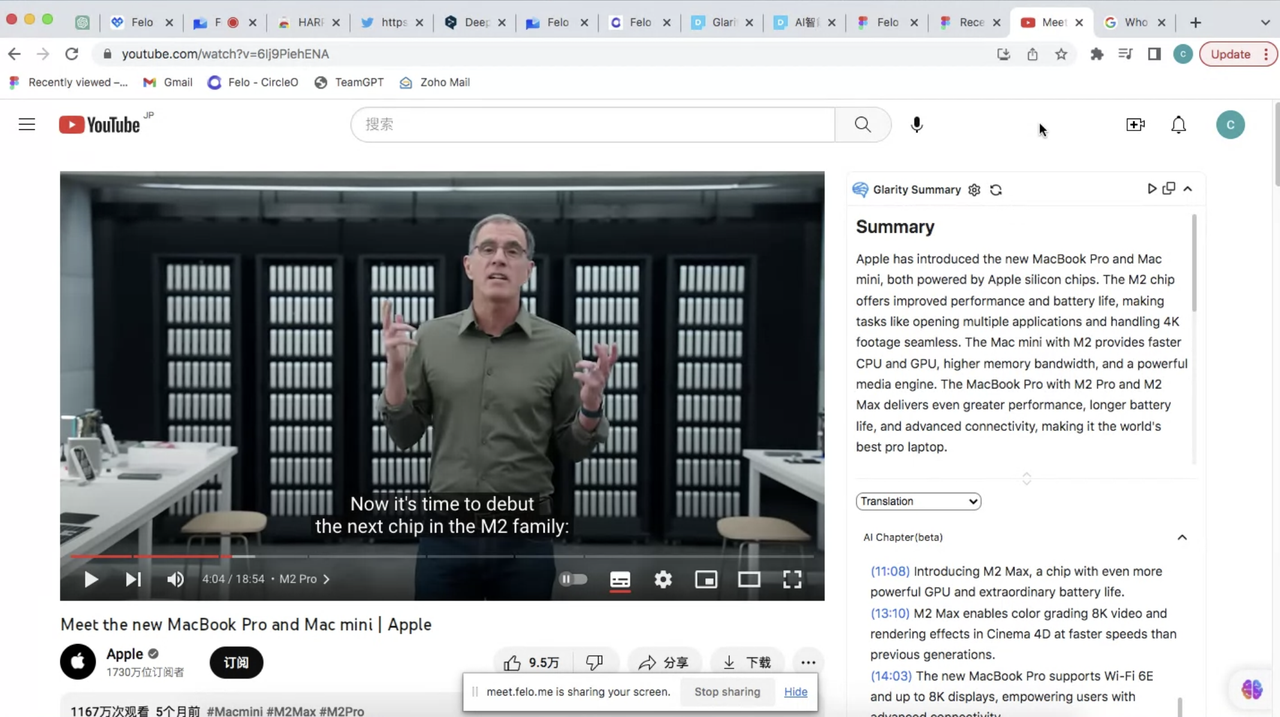Switch to theater mode
1280x717 pixels.
click(749, 579)
